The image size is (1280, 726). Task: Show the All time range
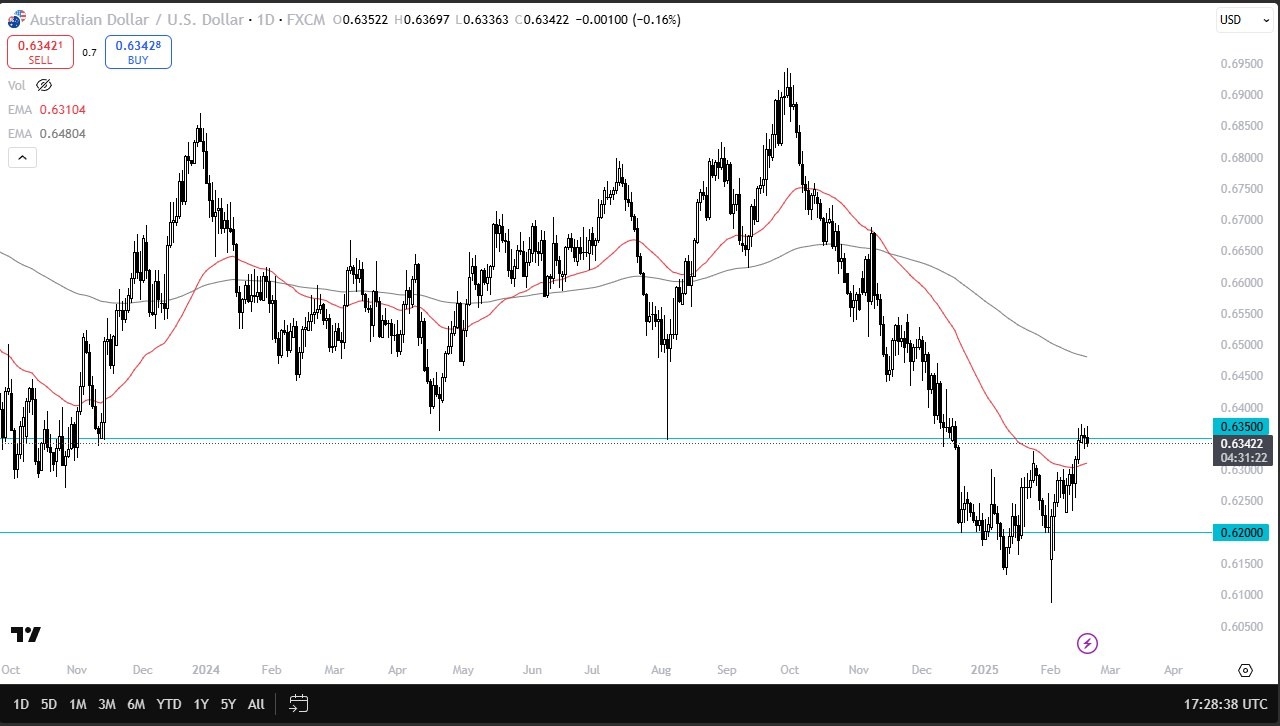[256, 704]
